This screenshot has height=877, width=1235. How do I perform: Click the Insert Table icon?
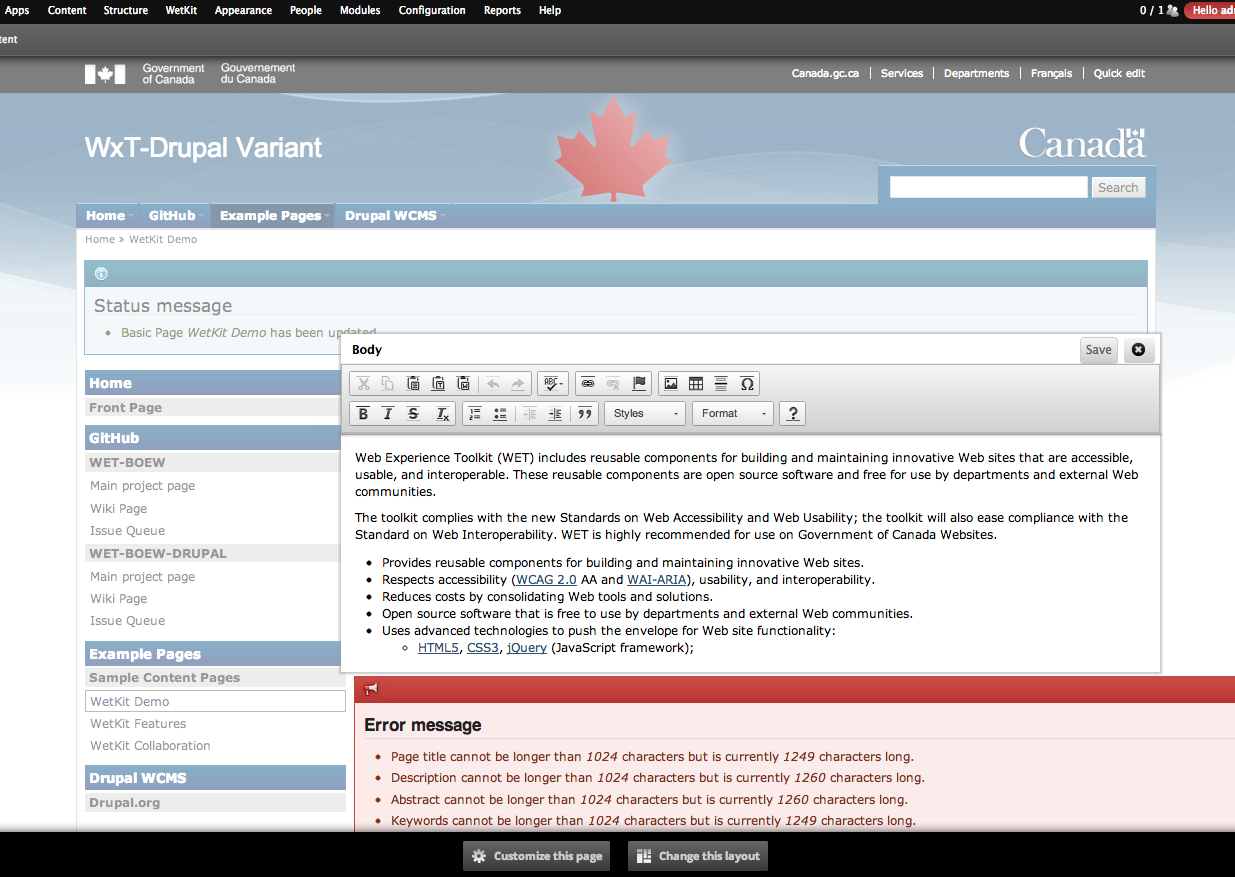[x=696, y=383]
